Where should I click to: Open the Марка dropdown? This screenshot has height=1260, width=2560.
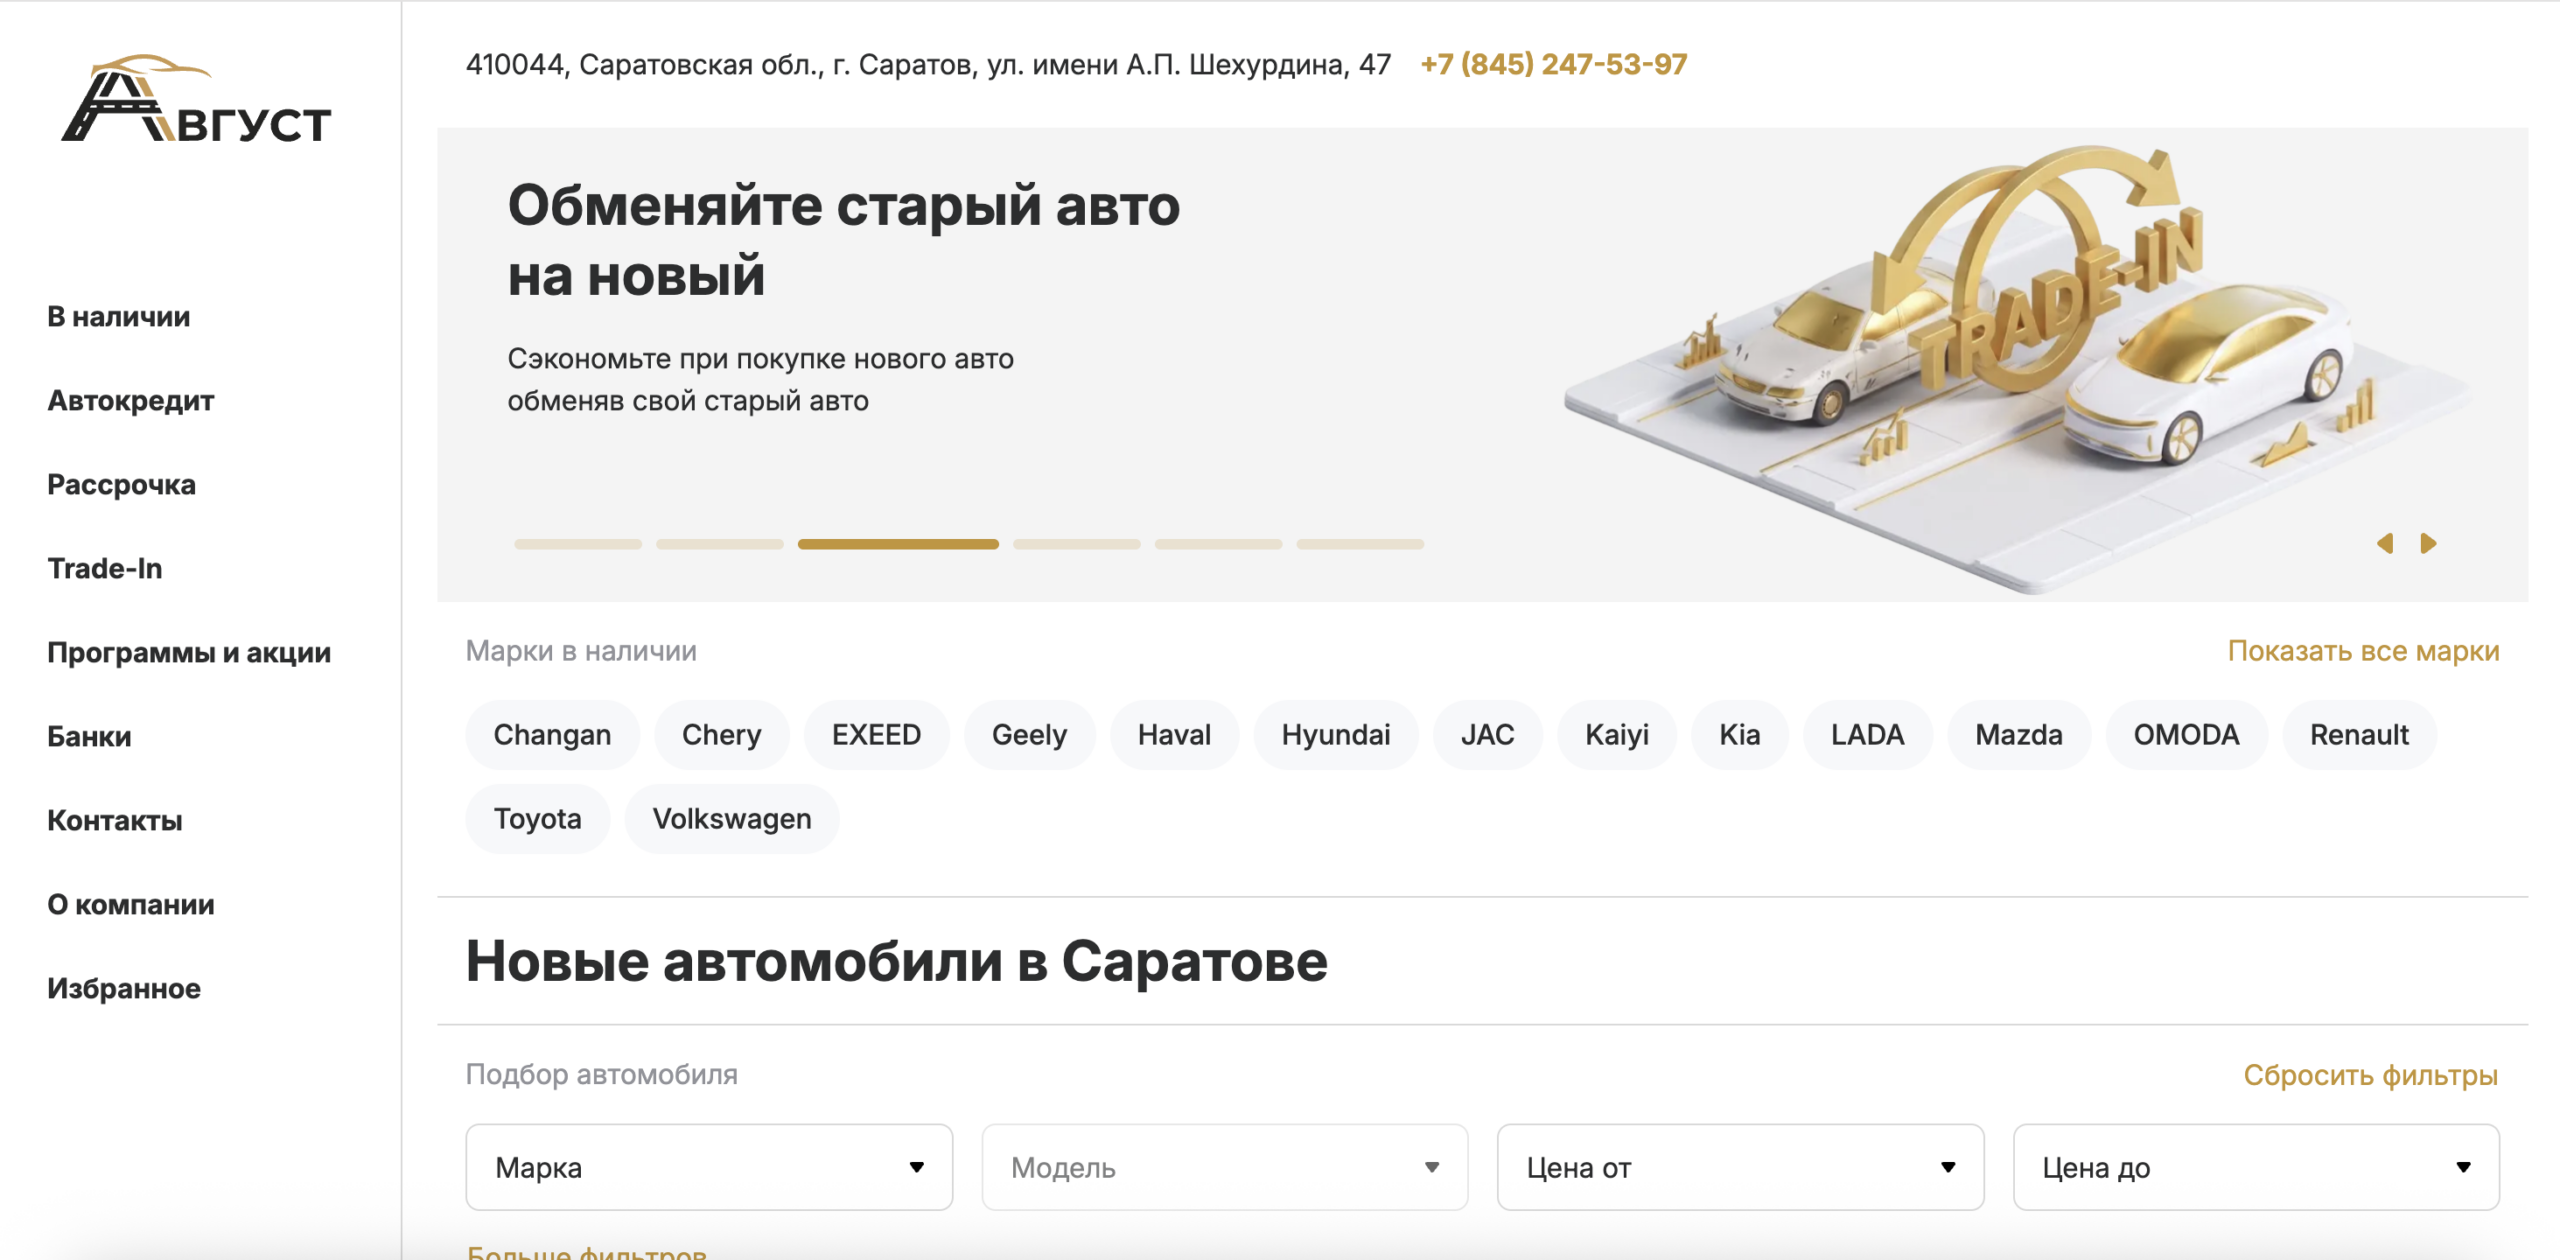[x=709, y=1167]
